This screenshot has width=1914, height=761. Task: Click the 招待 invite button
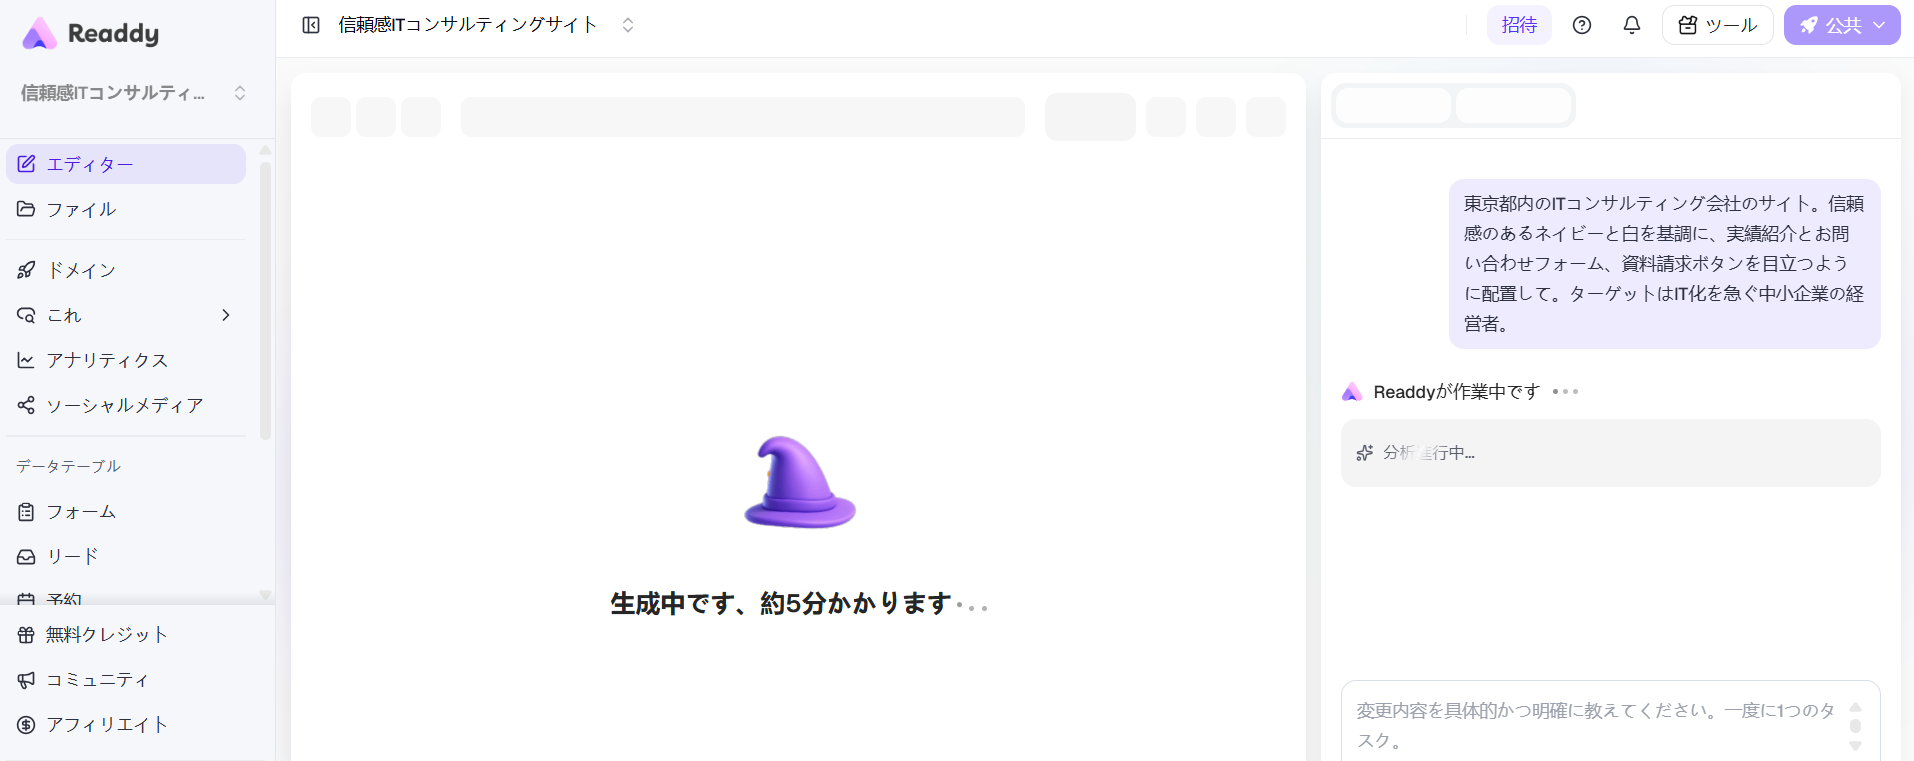click(1519, 25)
